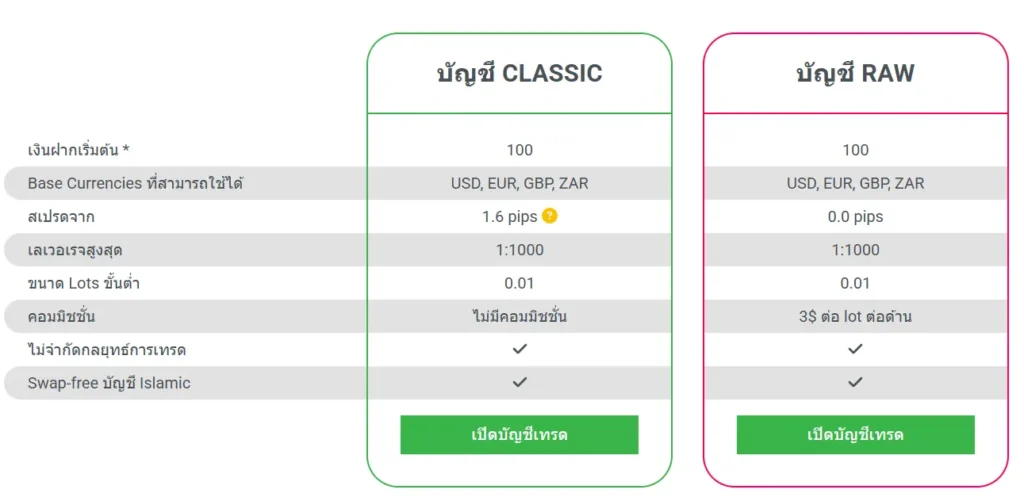Screen dimensions: 1024x501
Task: Click the yellow help icon beside 1.6 pips
Action: point(550,216)
